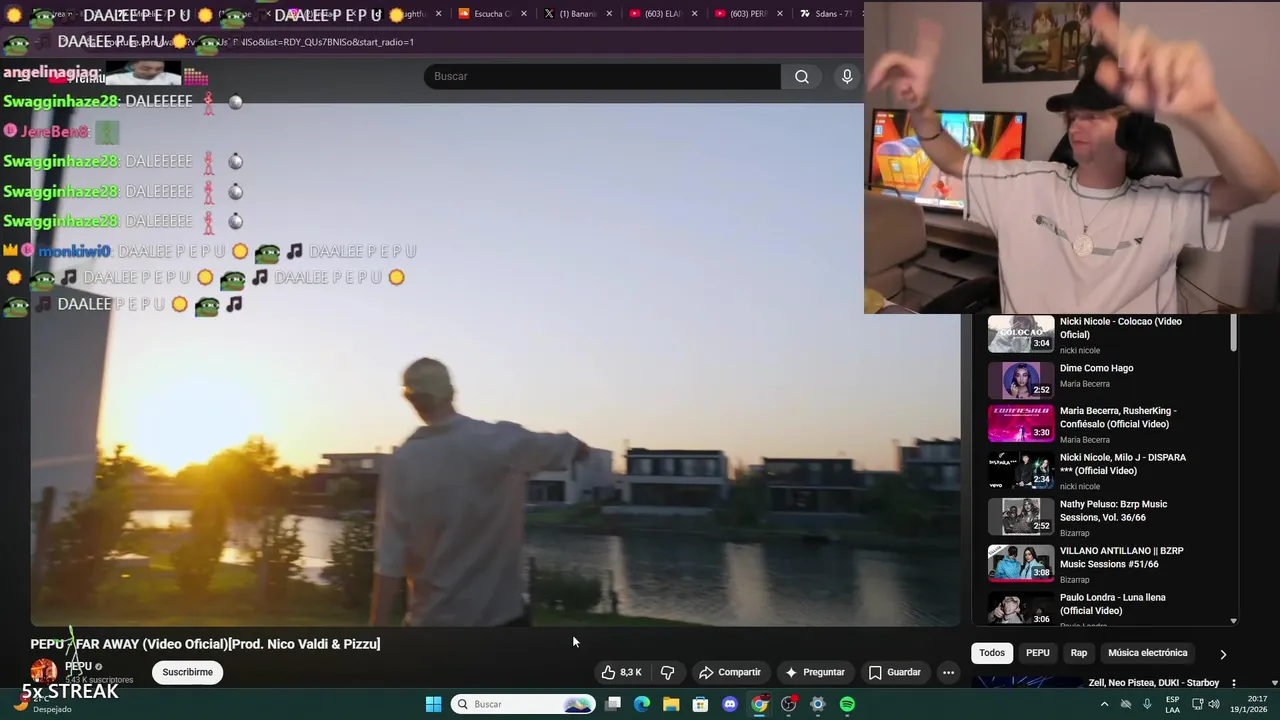Click the YouTube search magnifier icon
The image size is (1280, 720).
802,77
